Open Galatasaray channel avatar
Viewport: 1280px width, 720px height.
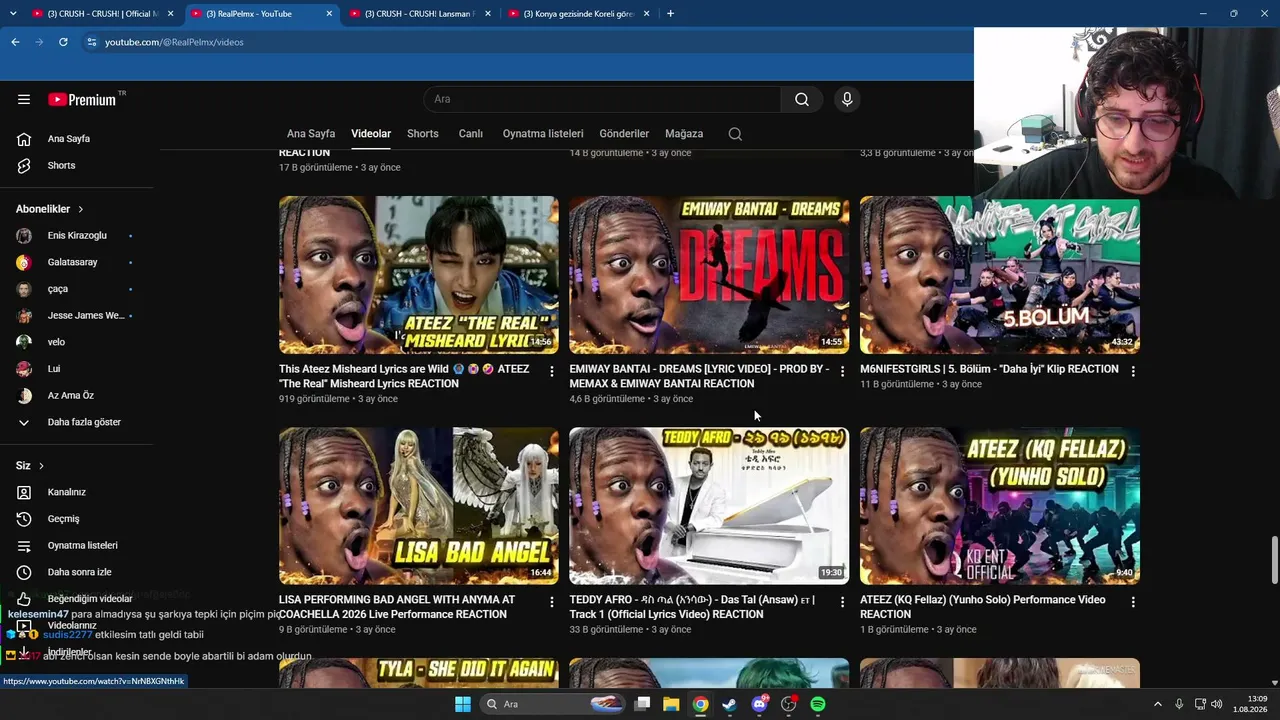click(24, 262)
